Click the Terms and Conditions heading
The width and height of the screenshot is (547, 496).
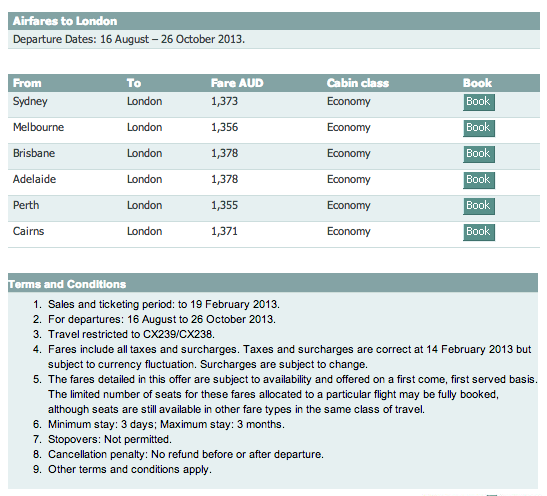[67, 284]
